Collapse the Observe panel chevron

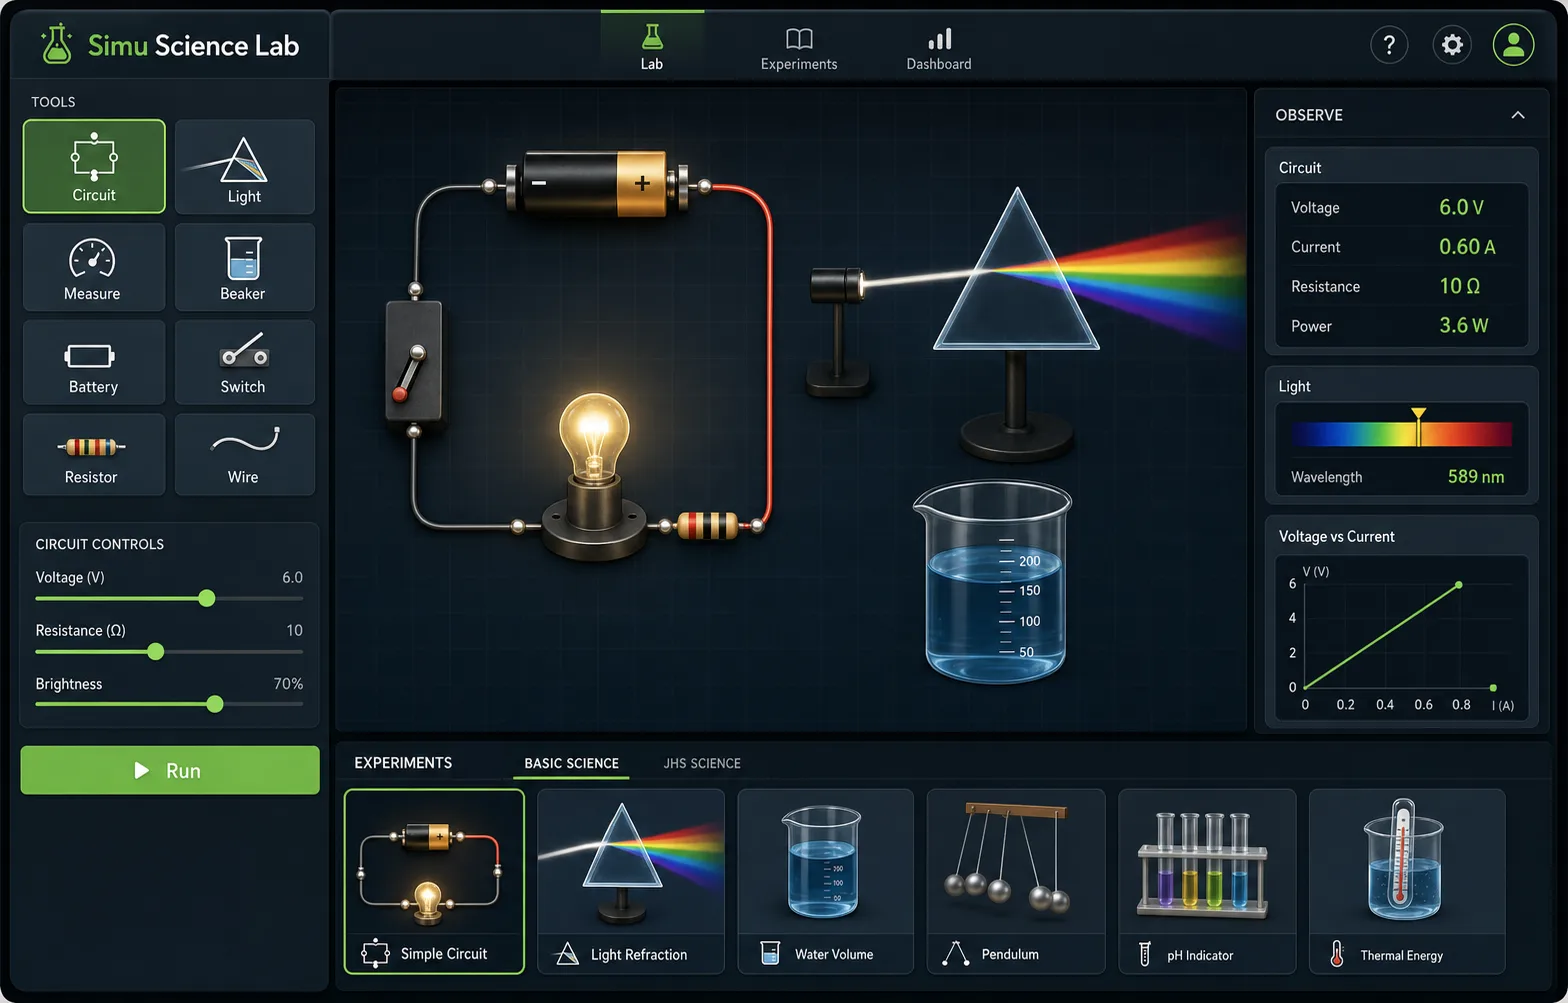[x=1518, y=115]
